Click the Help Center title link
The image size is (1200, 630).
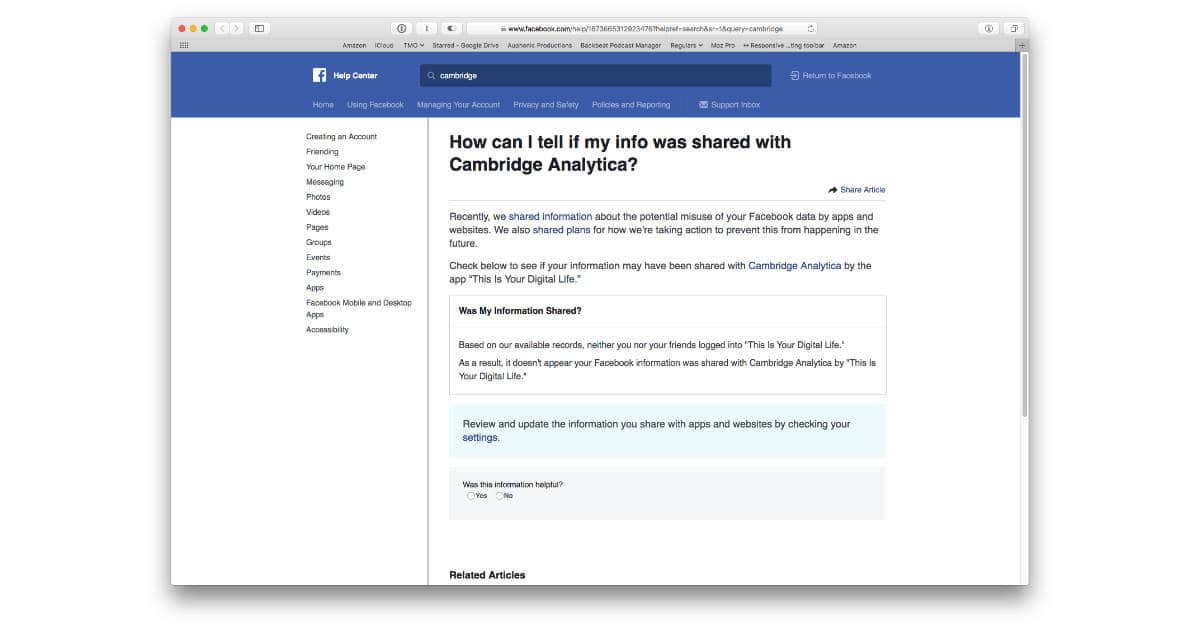pyautogui.click(x=355, y=75)
